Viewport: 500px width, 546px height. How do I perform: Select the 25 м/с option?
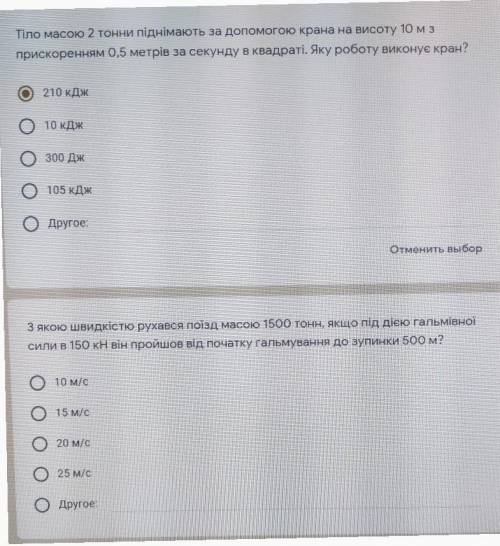41,474
